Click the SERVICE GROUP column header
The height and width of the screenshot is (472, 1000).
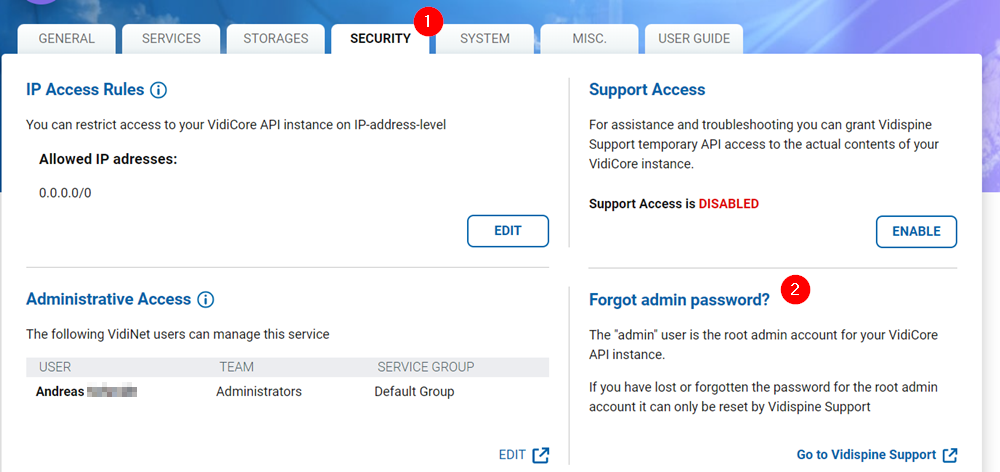425,367
